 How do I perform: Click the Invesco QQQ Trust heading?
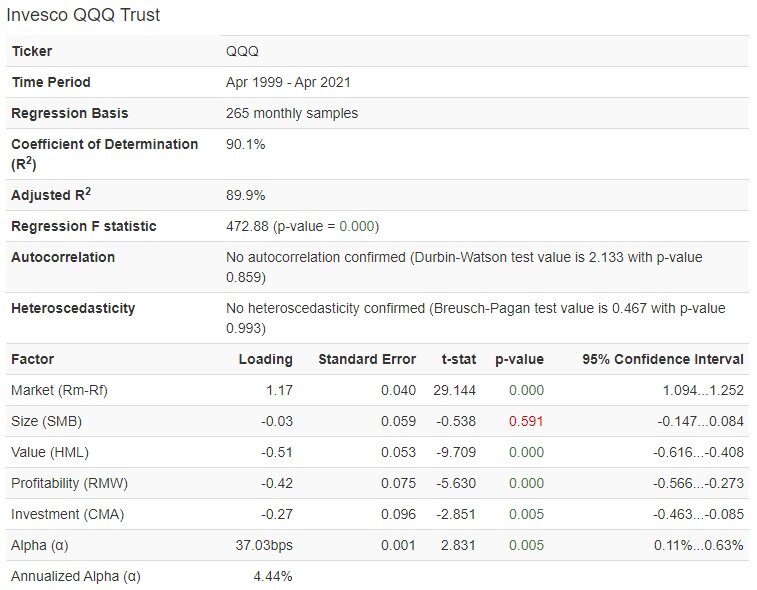(84, 15)
